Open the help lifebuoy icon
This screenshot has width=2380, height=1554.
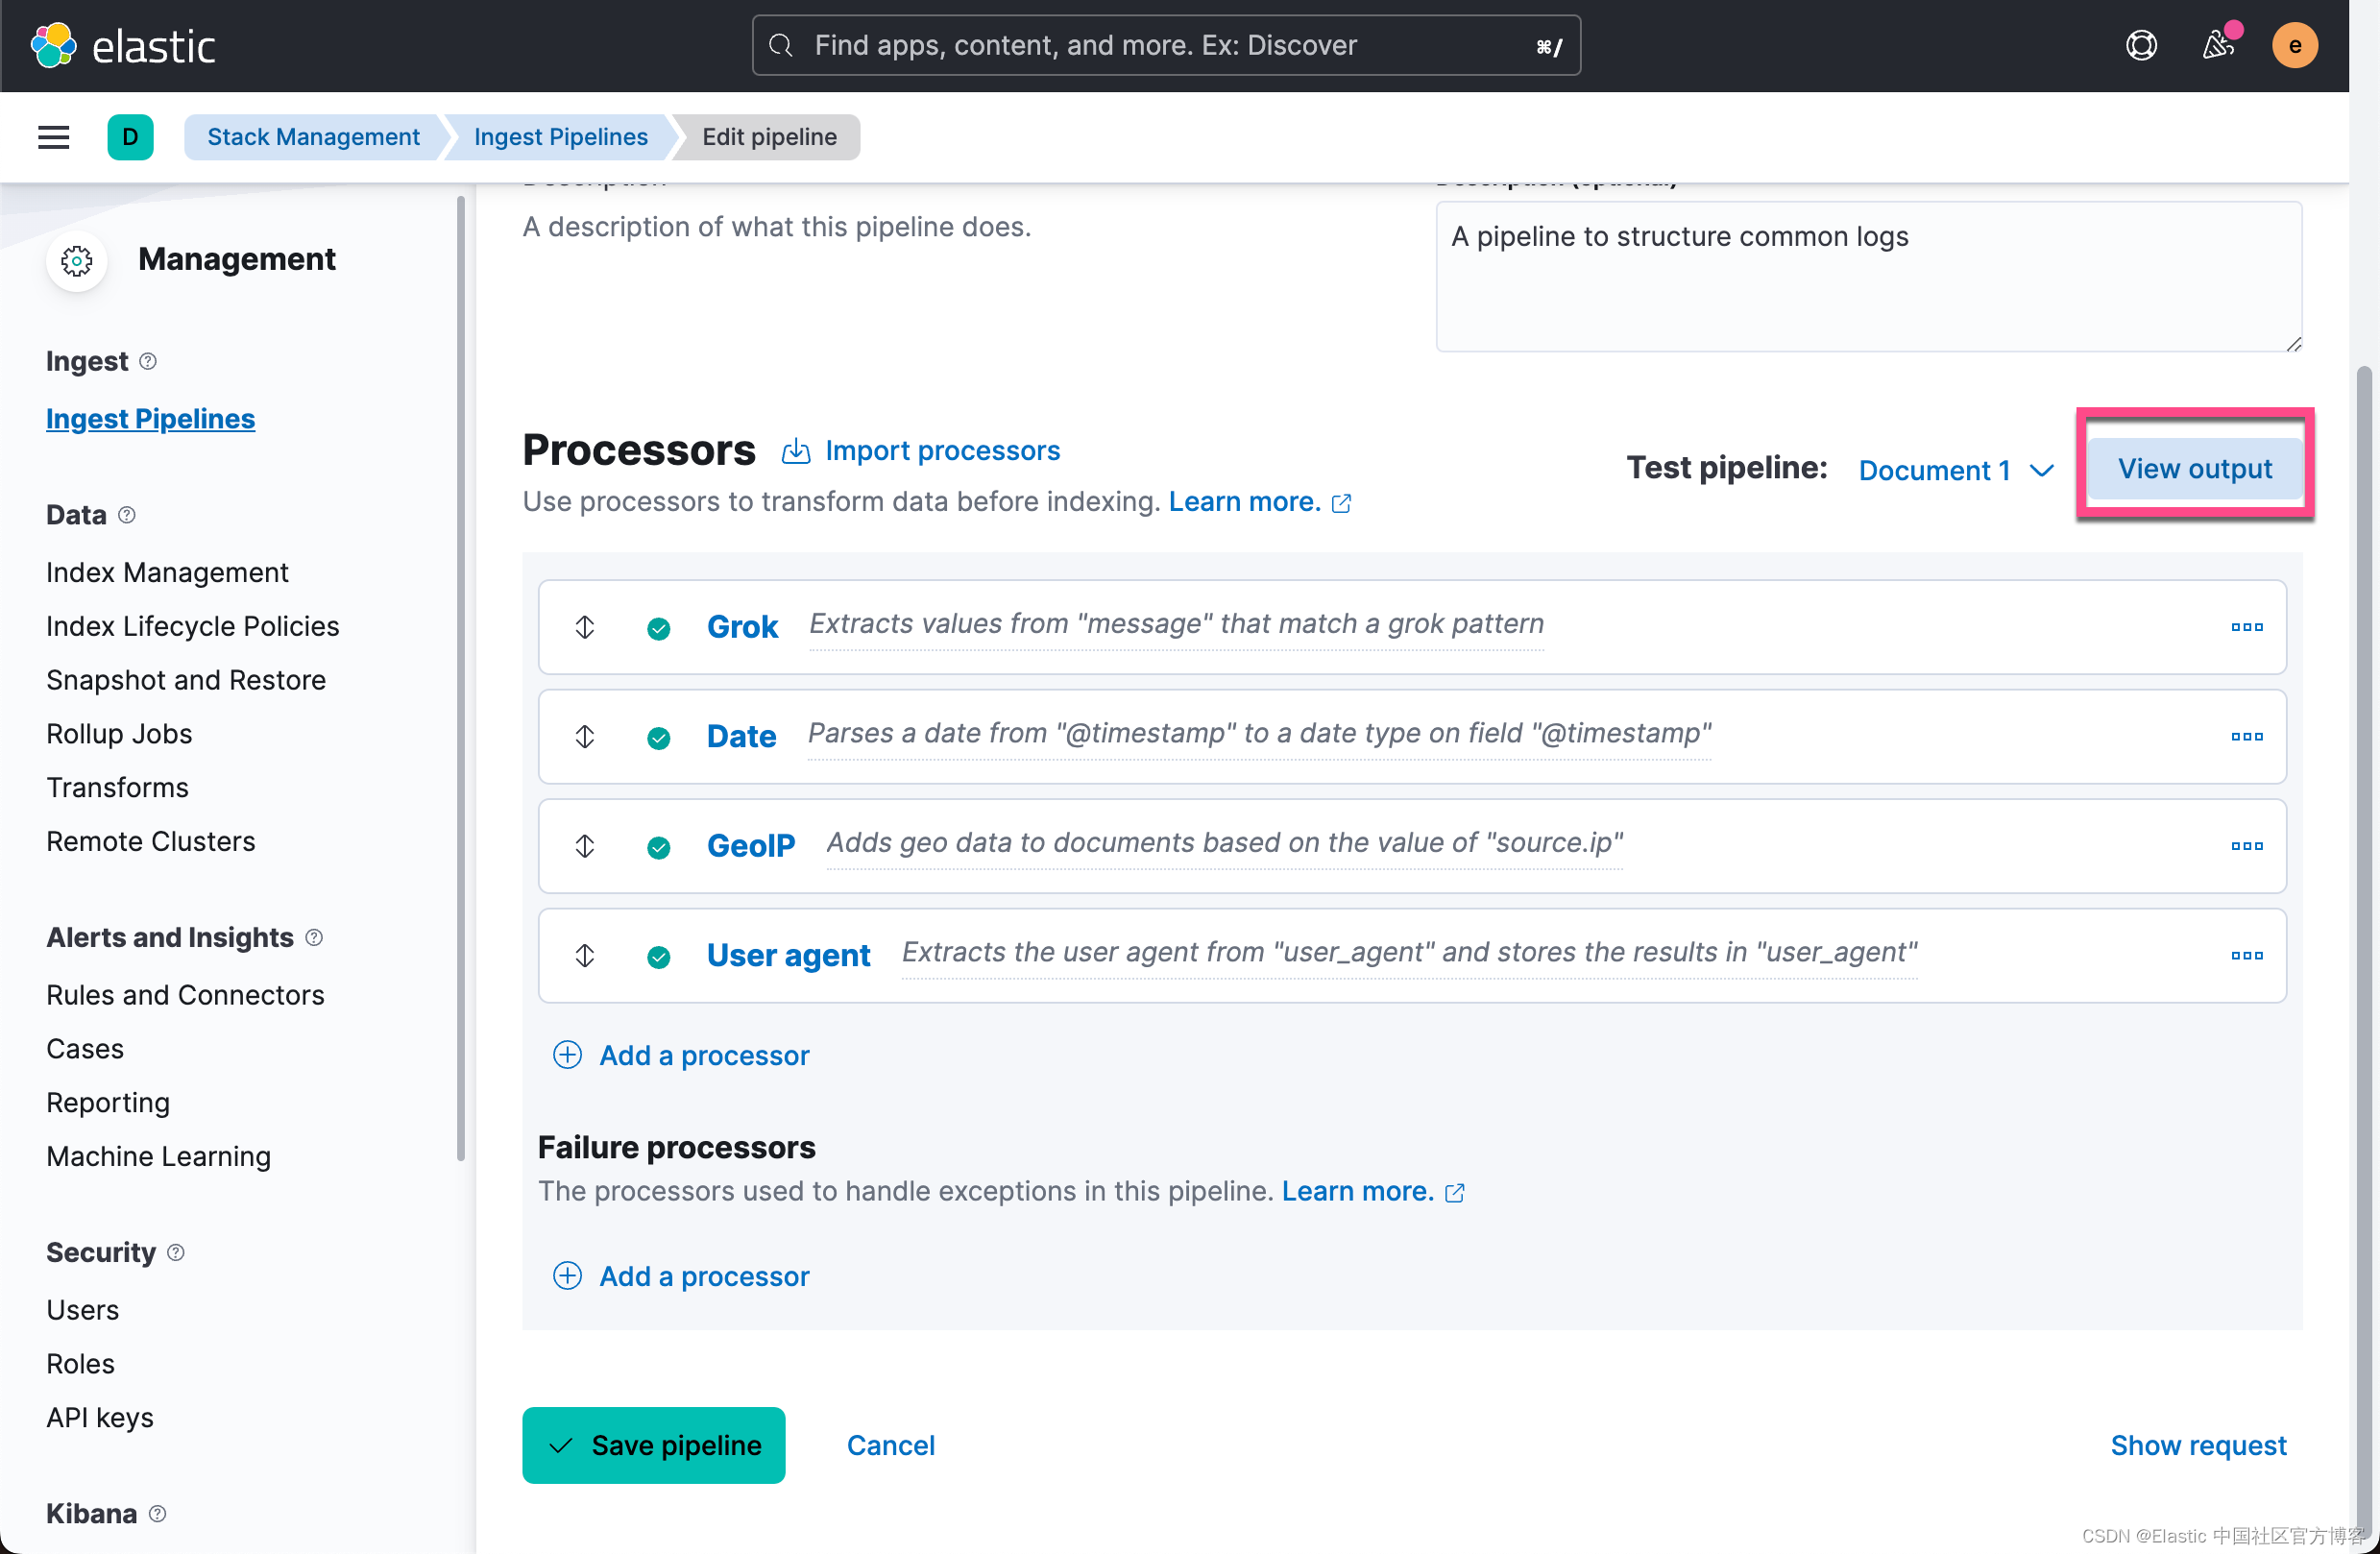click(x=2141, y=45)
